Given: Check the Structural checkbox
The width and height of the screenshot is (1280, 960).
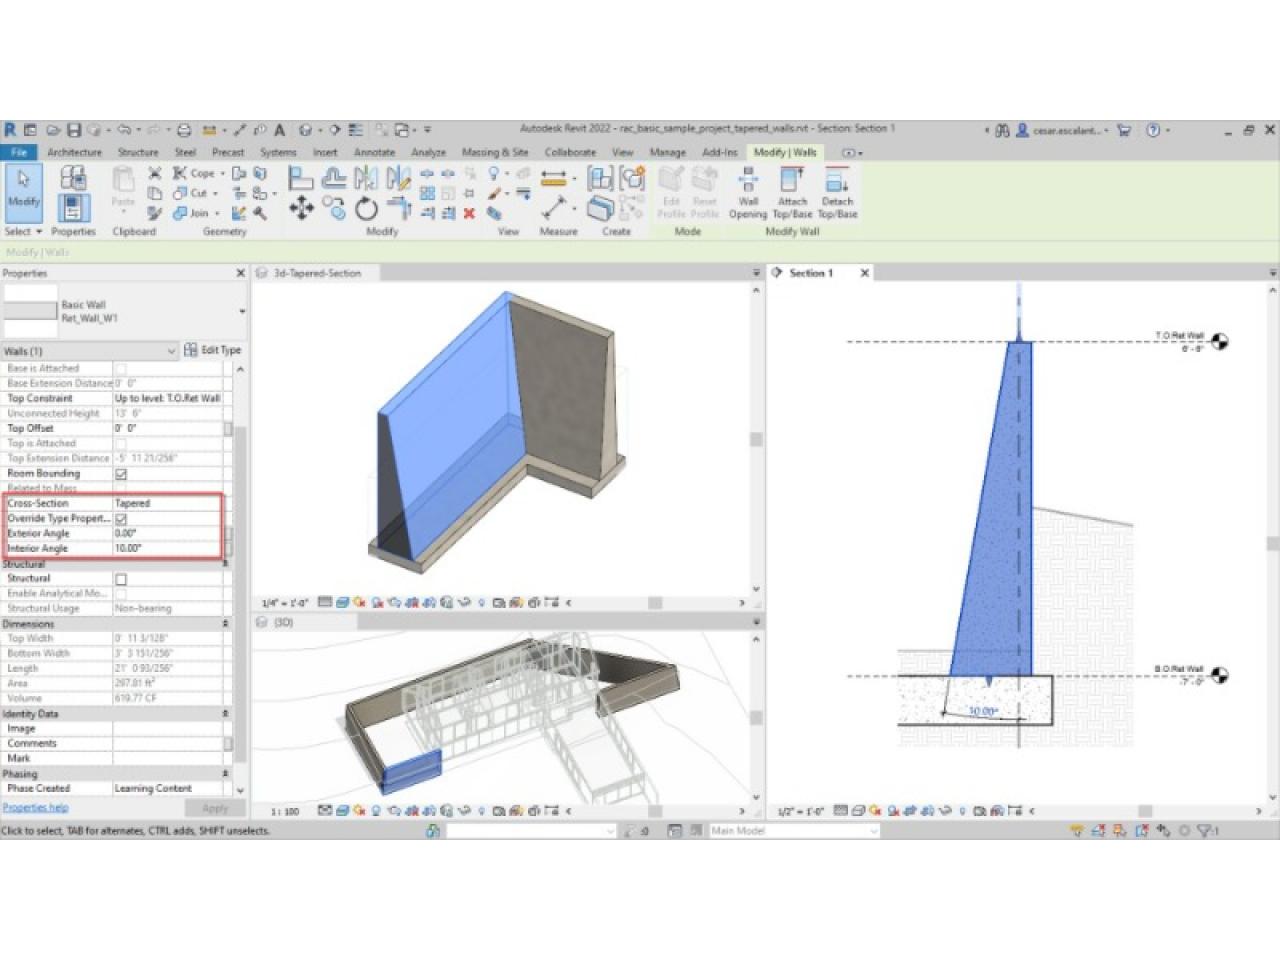Looking at the screenshot, I should [x=121, y=579].
